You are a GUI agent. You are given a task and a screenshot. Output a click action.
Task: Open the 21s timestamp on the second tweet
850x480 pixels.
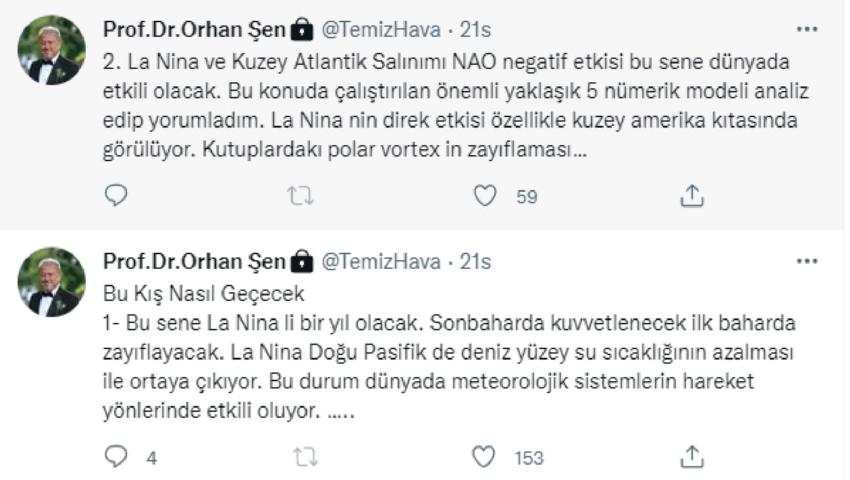tap(475, 261)
